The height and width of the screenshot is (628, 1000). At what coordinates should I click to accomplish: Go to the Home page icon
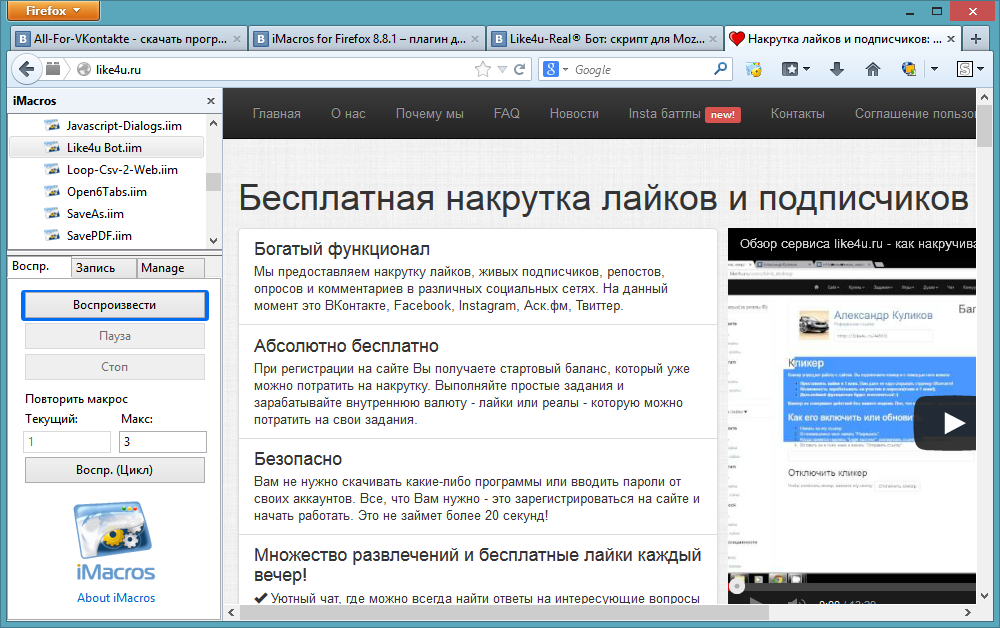pyautogui.click(x=872, y=69)
